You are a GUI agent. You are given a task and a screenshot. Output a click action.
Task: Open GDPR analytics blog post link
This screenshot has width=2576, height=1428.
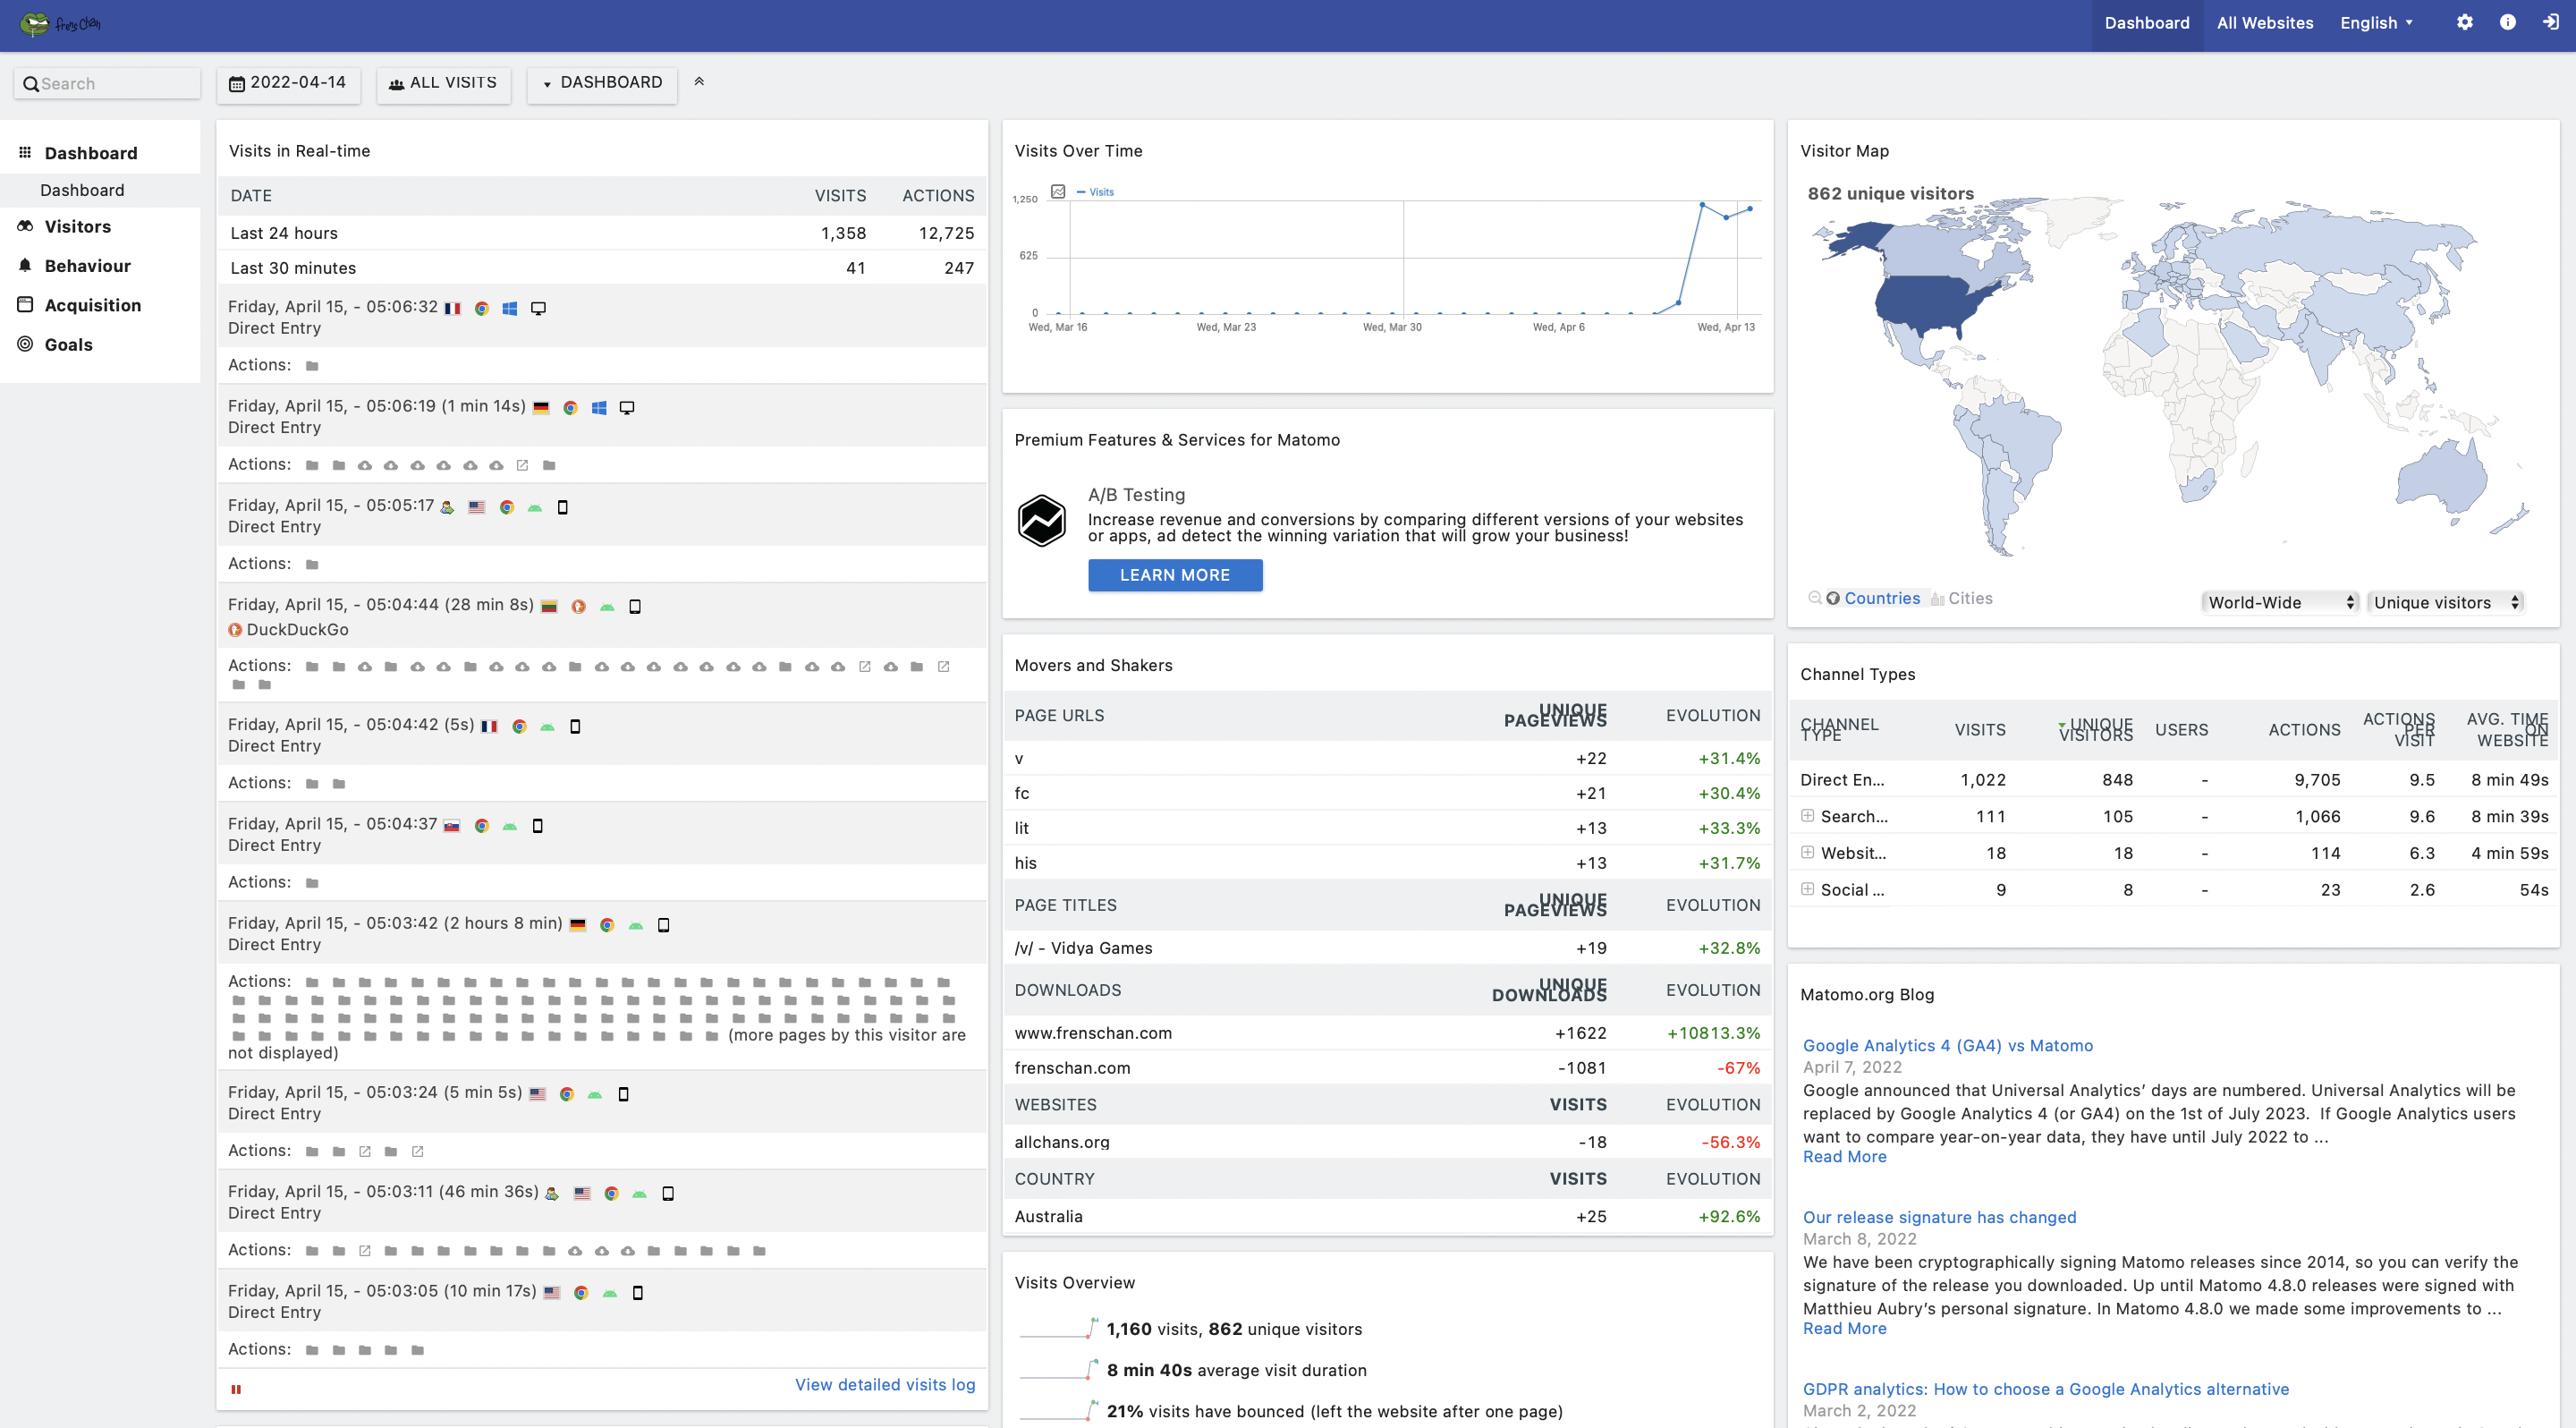(2046, 1389)
